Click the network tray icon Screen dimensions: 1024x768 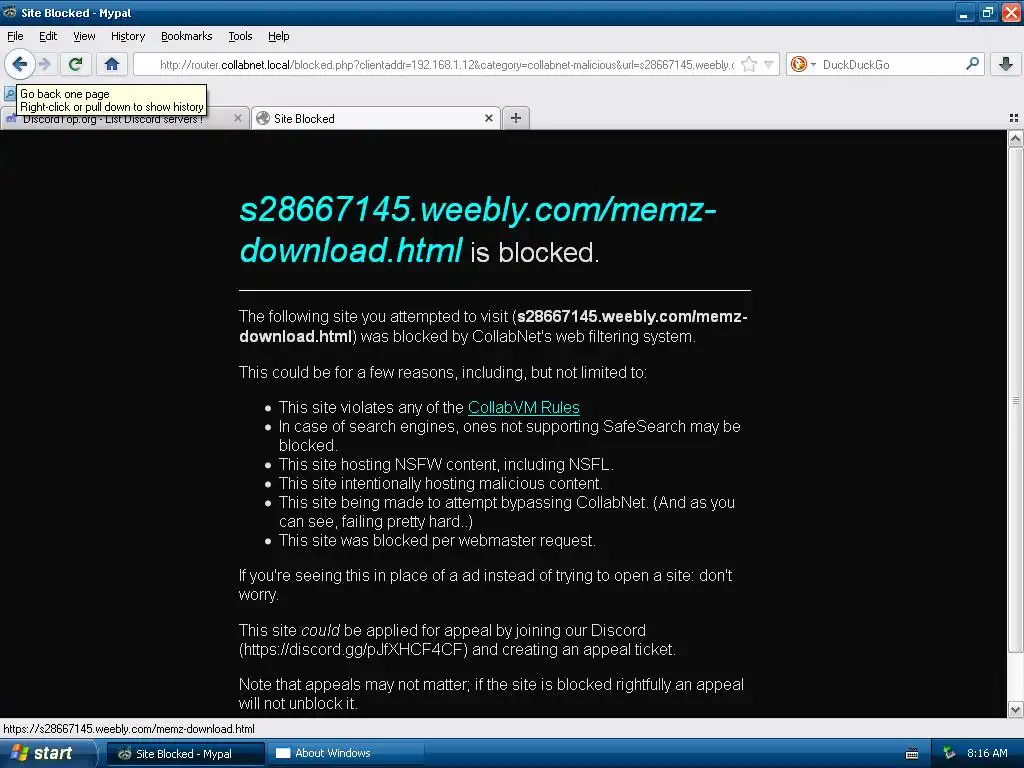click(x=950, y=754)
